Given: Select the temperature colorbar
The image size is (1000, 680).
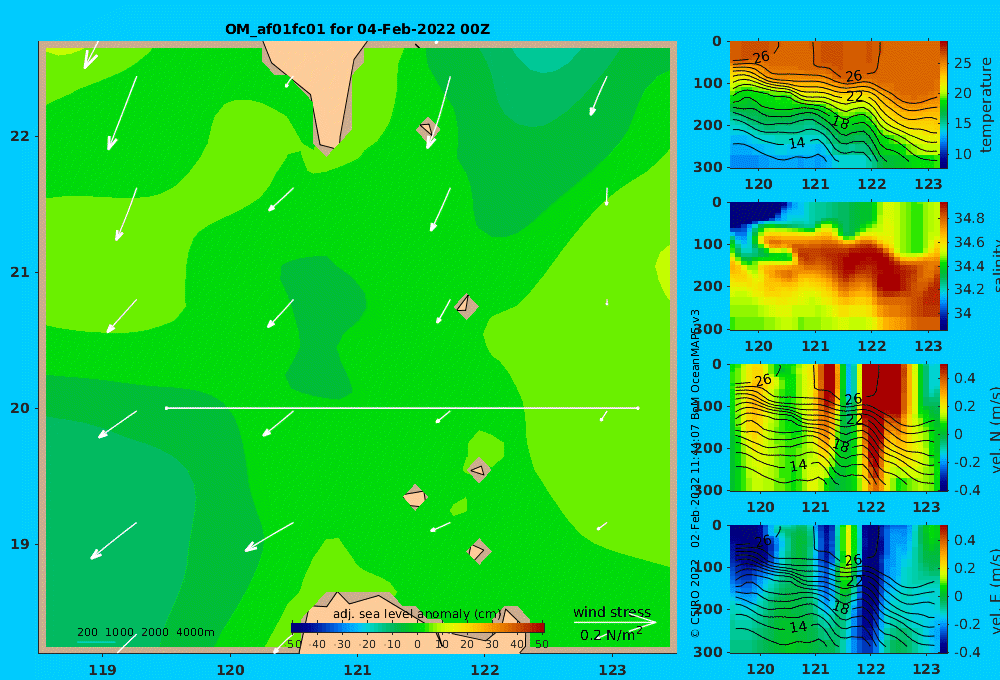Looking at the screenshot, I should tap(944, 105).
